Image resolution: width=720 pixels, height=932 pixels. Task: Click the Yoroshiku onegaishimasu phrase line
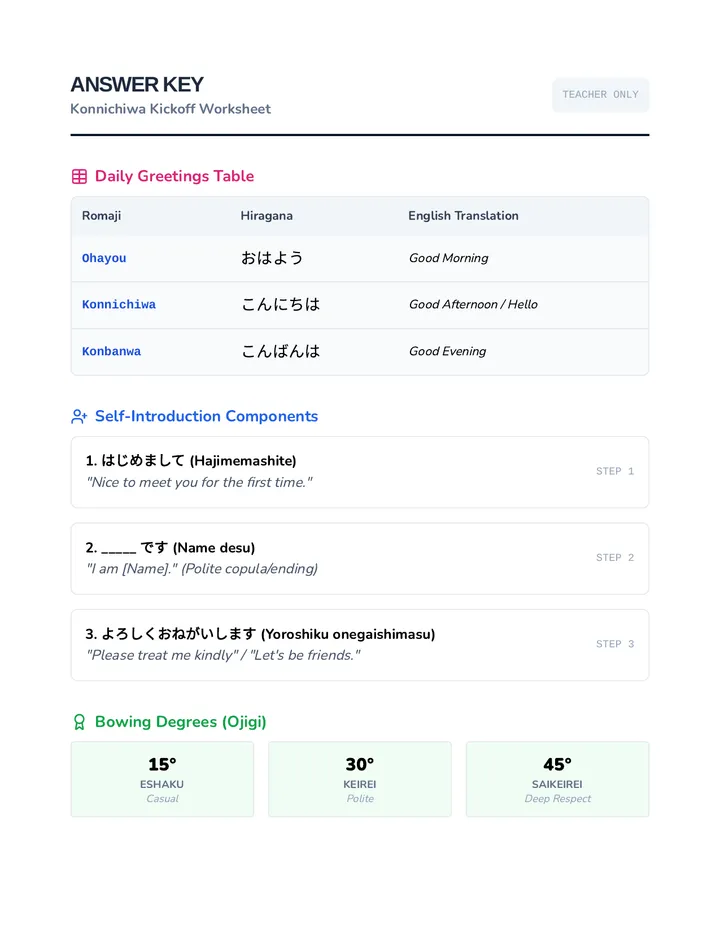coord(260,634)
